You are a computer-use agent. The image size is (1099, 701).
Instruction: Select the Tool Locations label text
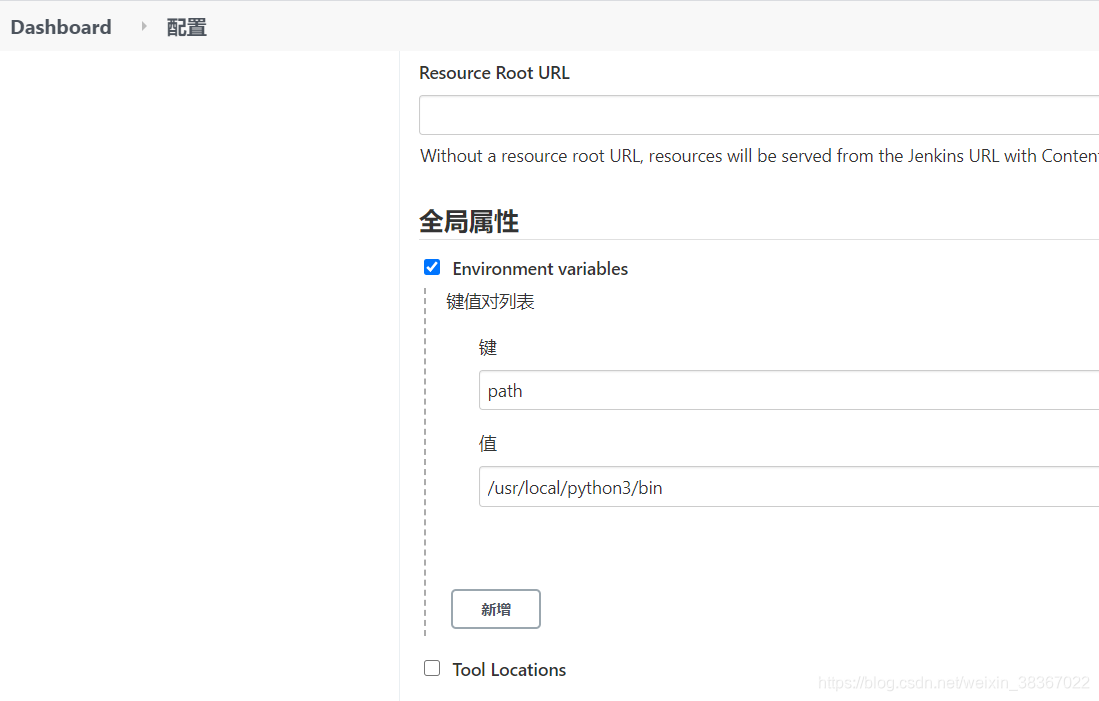coord(509,669)
